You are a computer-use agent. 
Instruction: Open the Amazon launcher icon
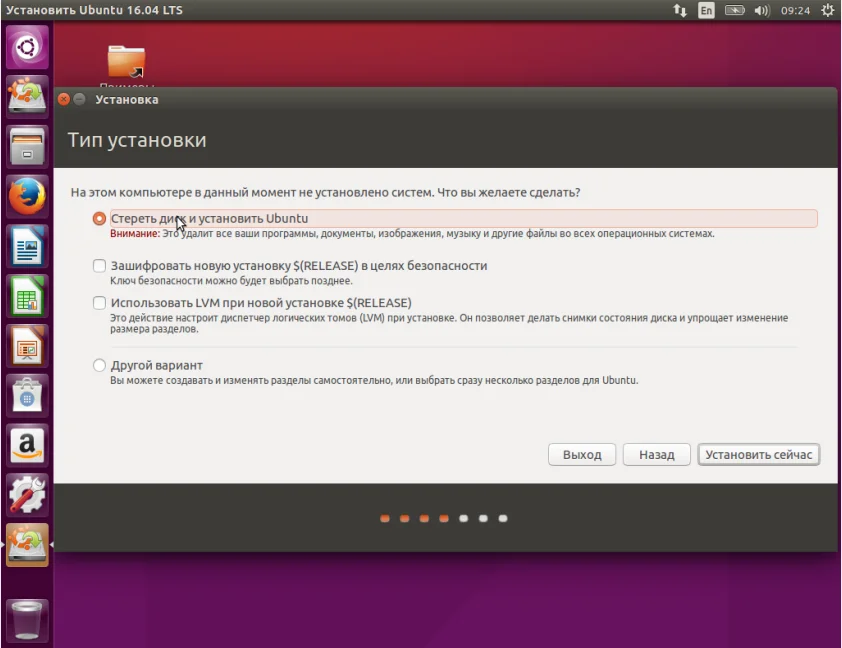(27, 445)
